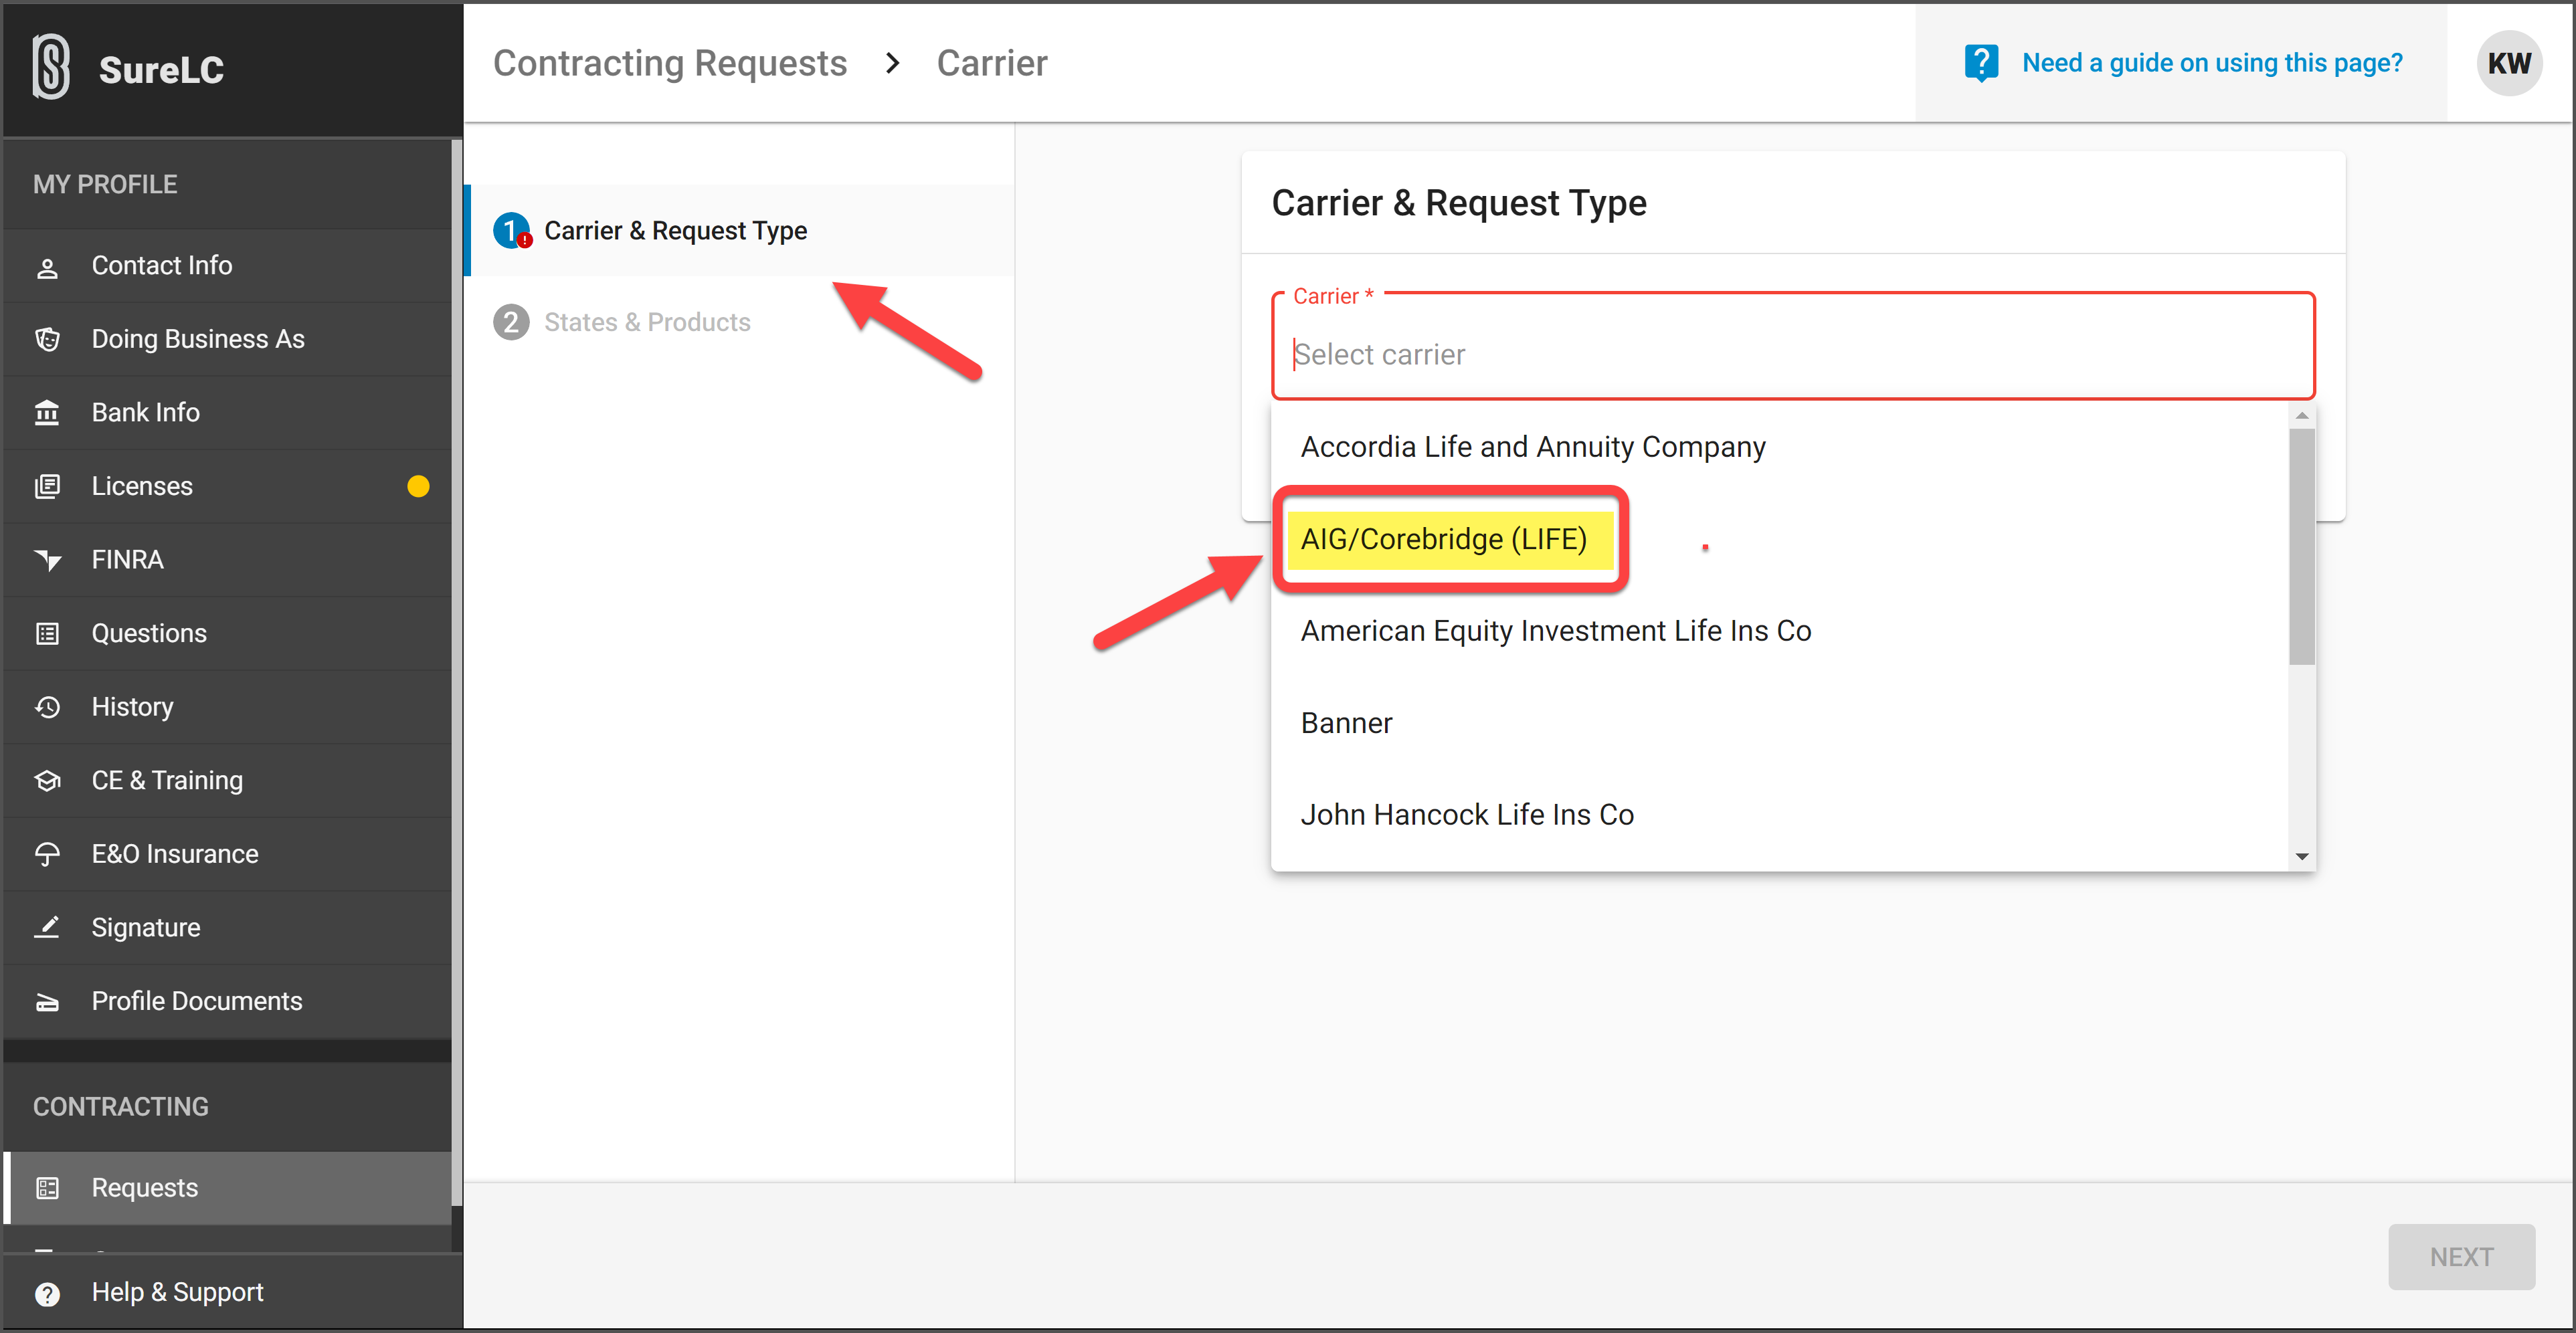
Task: Choose AIG/Corebridge (LIFE) carrier option
Action: (1780, 539)
